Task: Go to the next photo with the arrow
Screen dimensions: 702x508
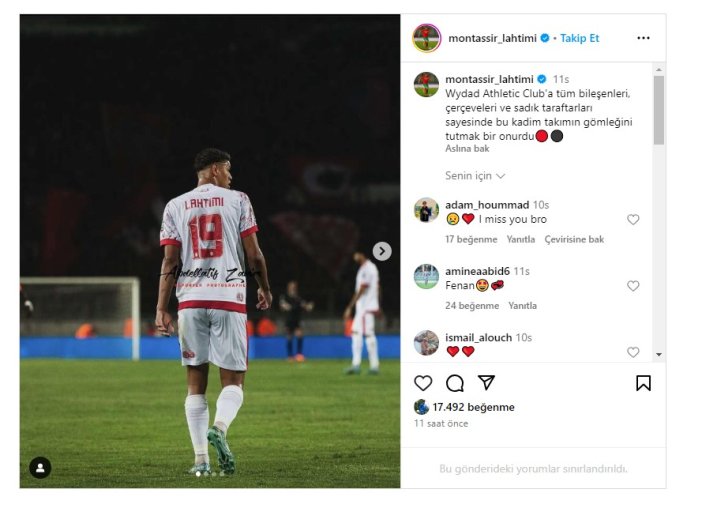Action: (382, 251)
